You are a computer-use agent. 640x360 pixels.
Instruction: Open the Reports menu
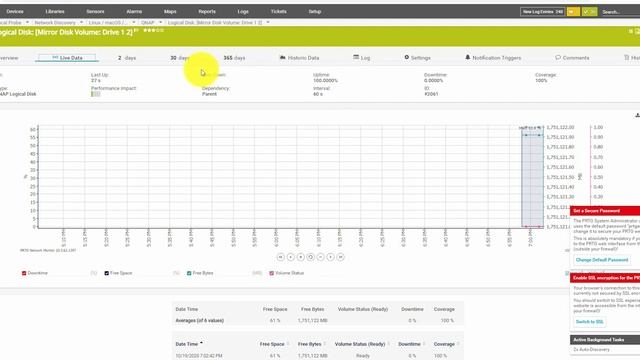point(207,11)
